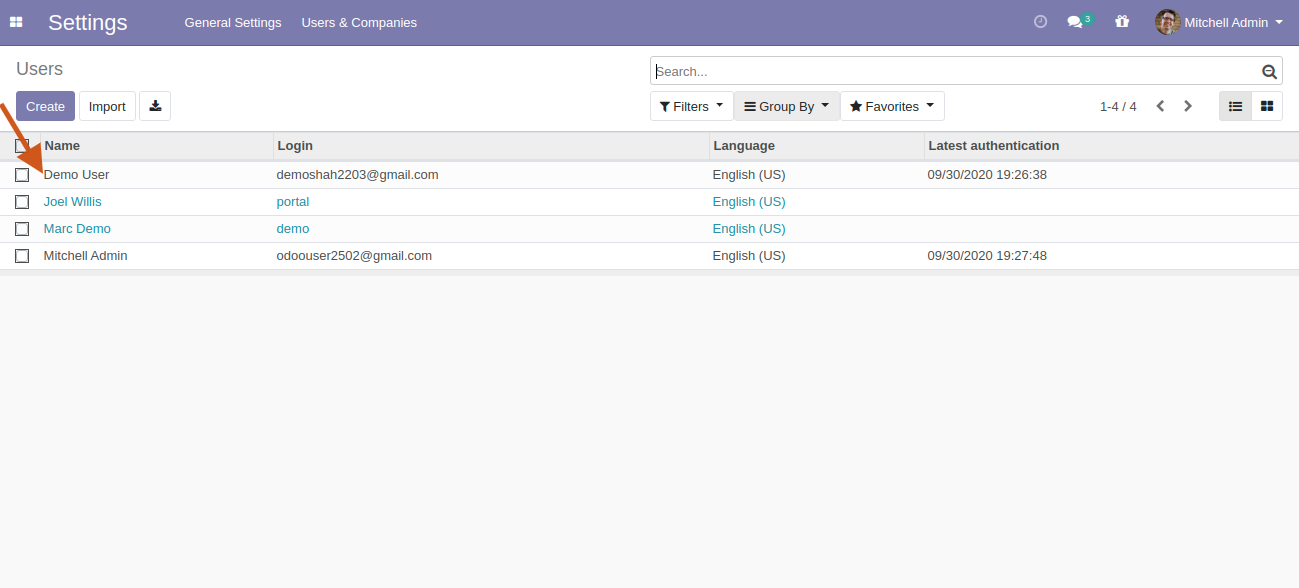This screenshot has width=1299, height=588.
Task: Click the 1-4 / 4 pager counter
Action: tap(1118, 106)
